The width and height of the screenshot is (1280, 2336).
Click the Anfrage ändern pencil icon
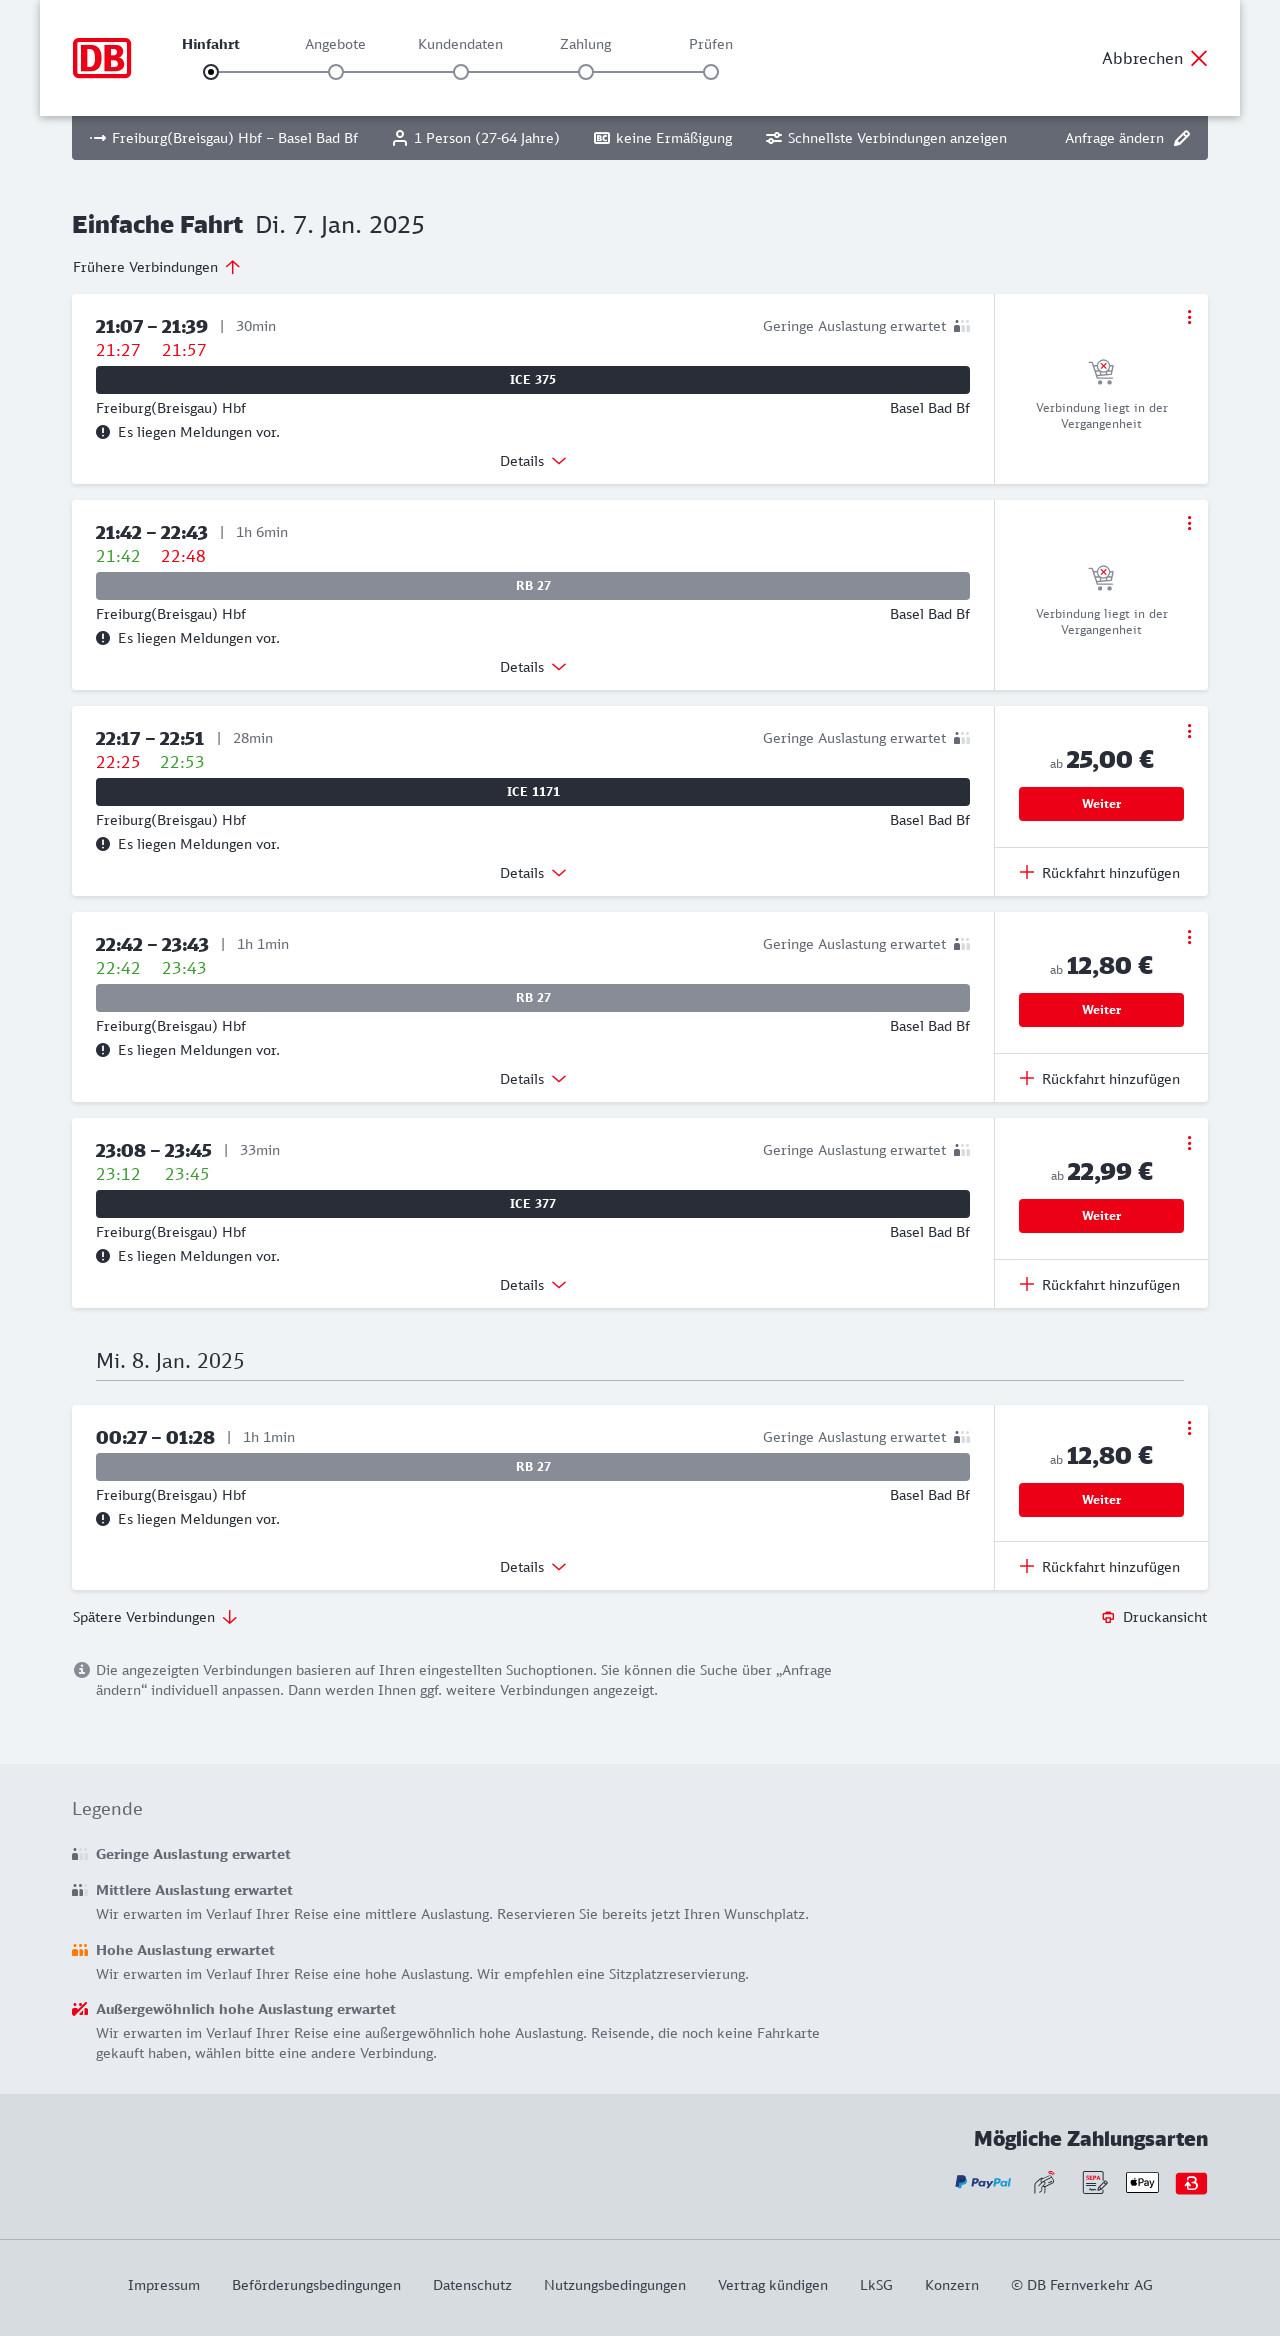(x=1182, y=138)
